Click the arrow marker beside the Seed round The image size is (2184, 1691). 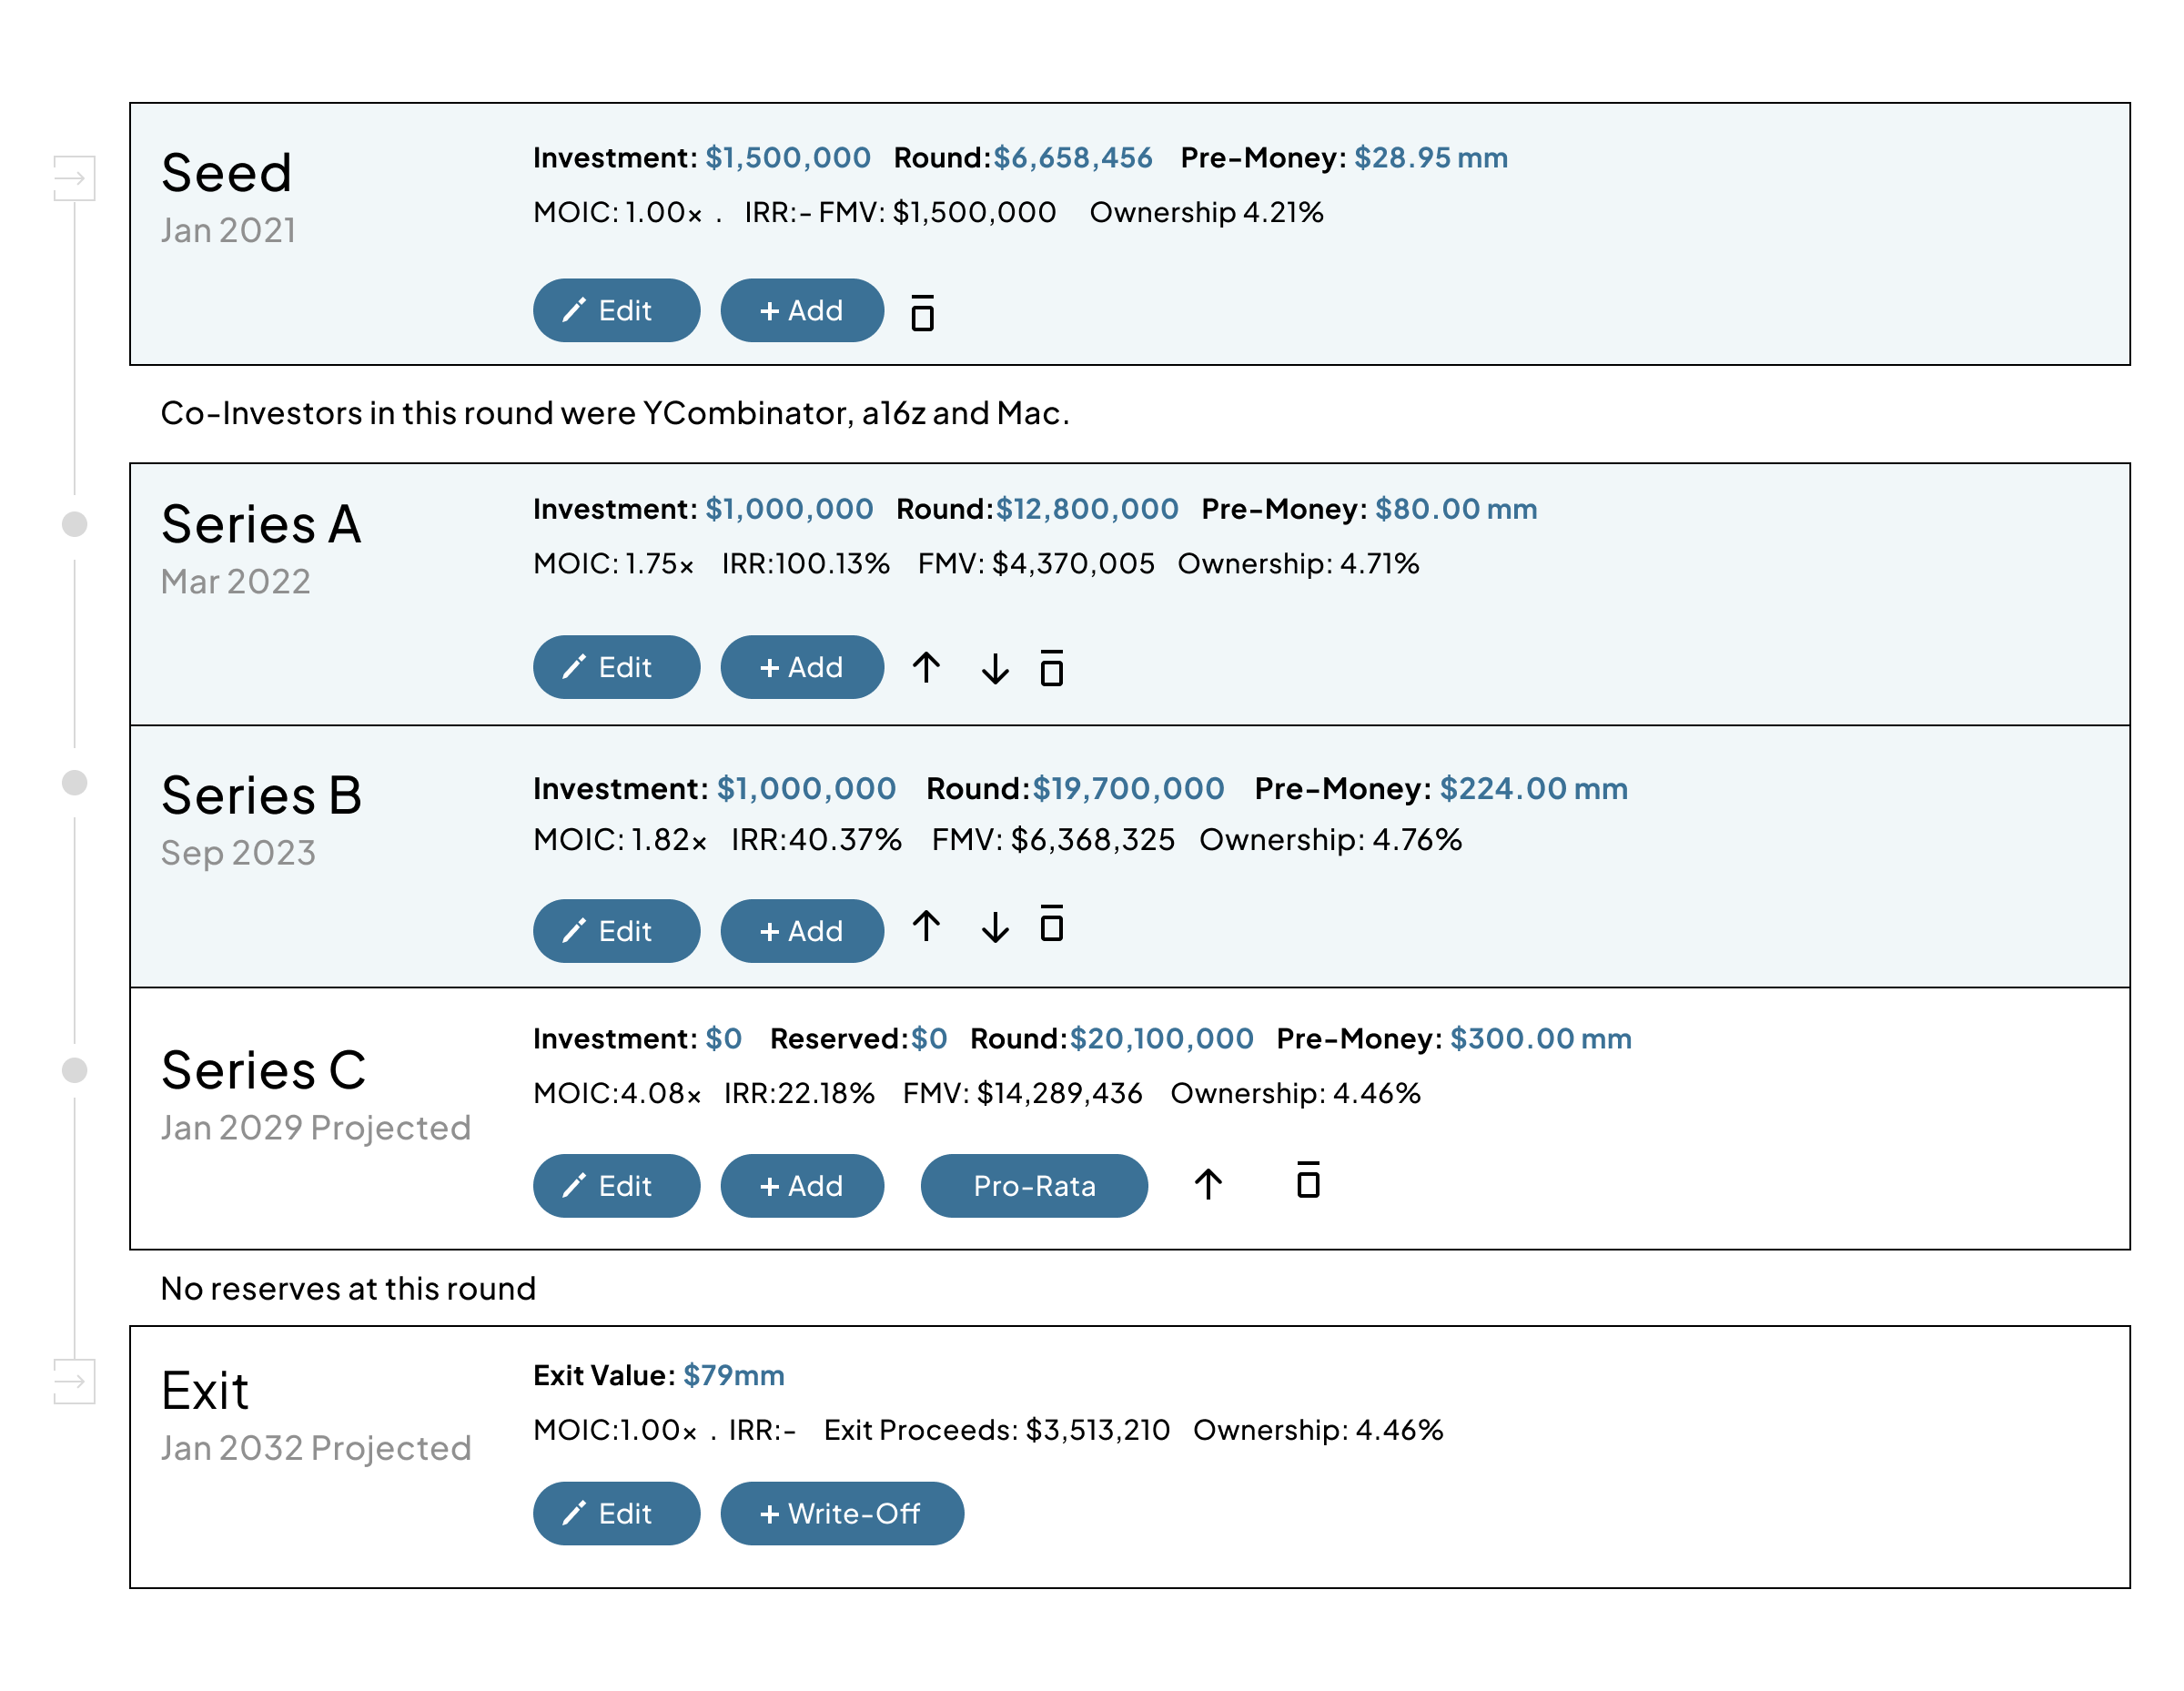[73, 178]
